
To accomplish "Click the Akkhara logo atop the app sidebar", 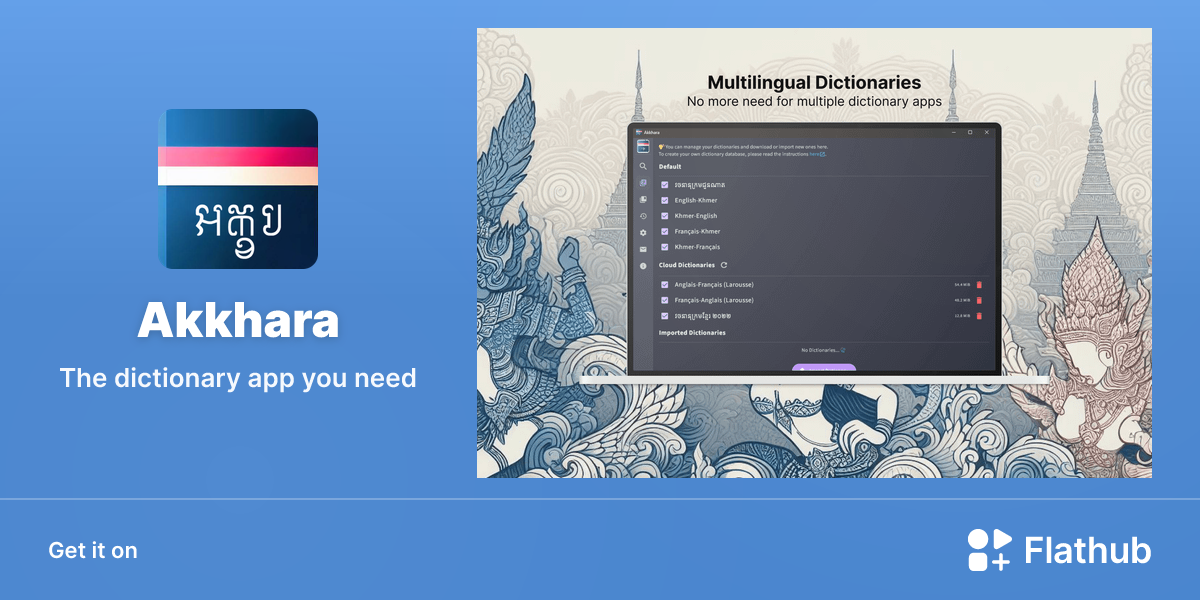I will [643, 146].
